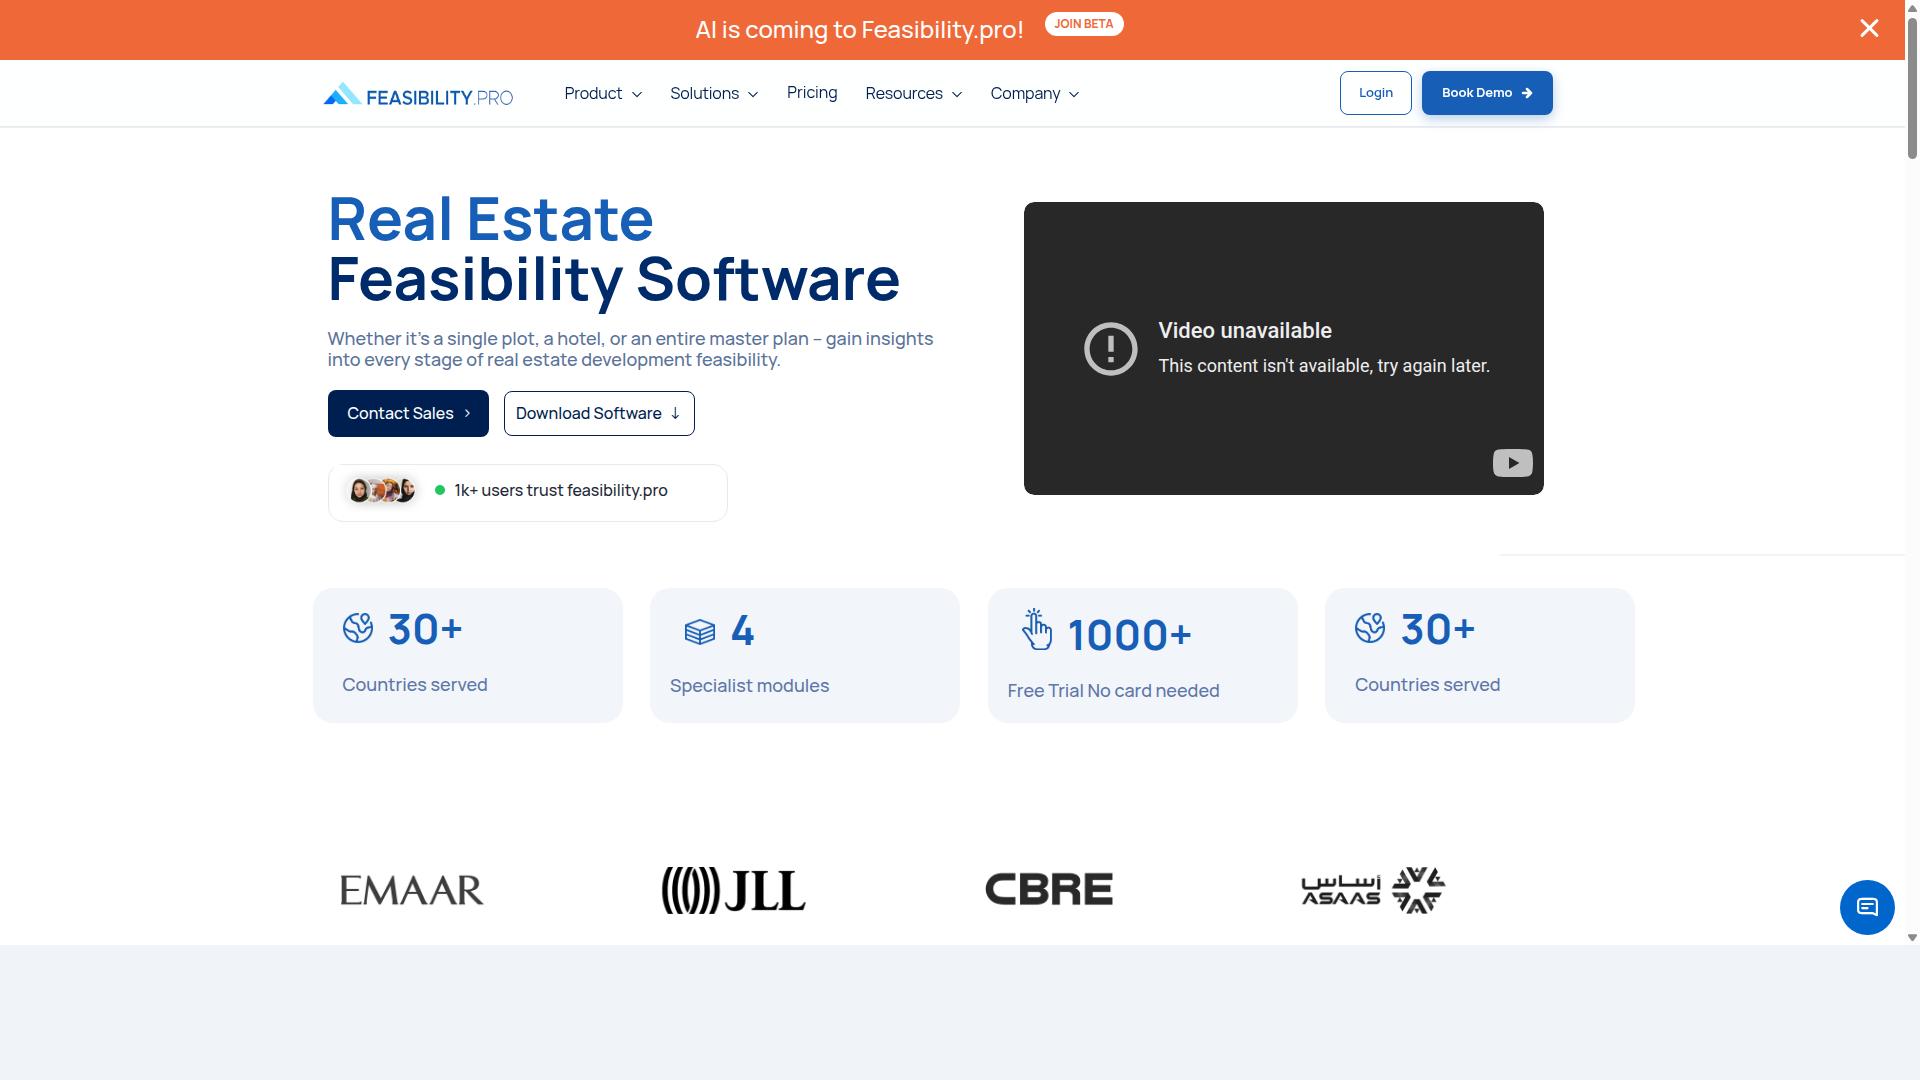Click the JOIN BETA badge
This screenshot has height=1080, width=1920.
tap(1083, 24)
